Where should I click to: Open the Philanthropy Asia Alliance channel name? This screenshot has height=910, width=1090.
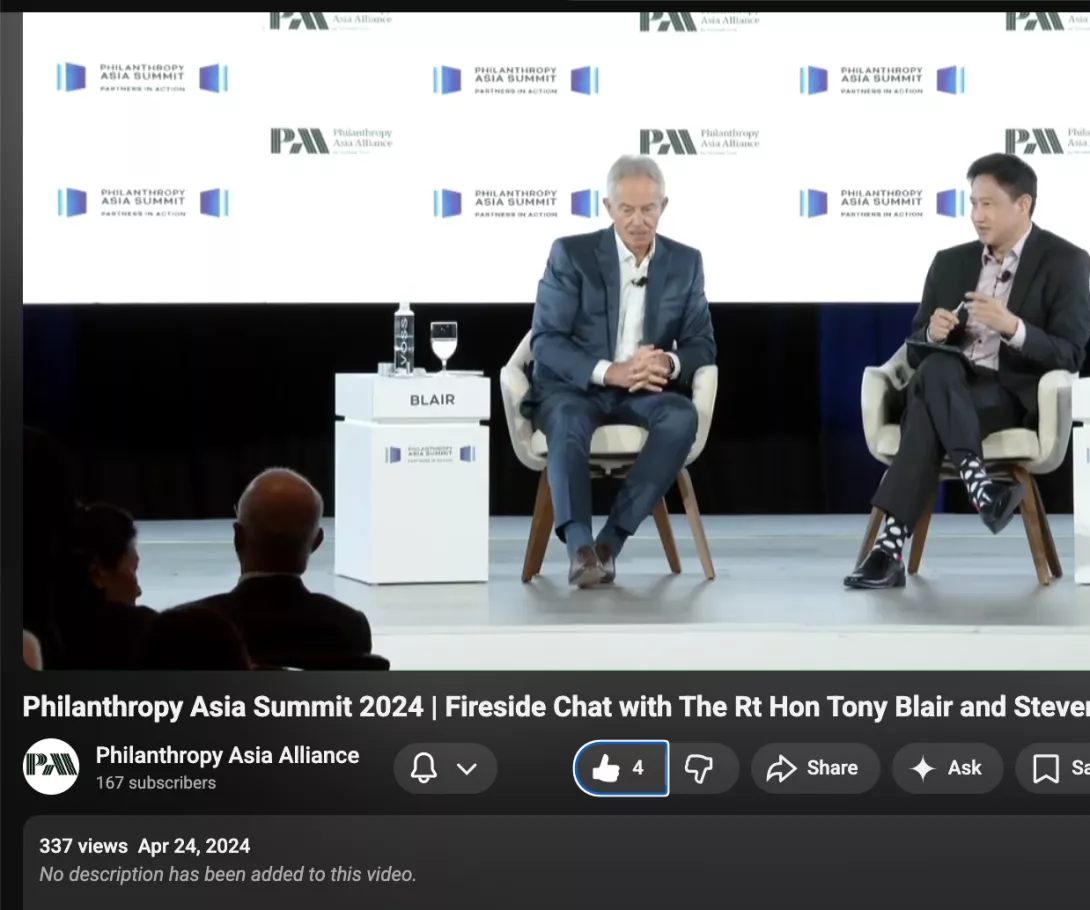click(227, 755)
